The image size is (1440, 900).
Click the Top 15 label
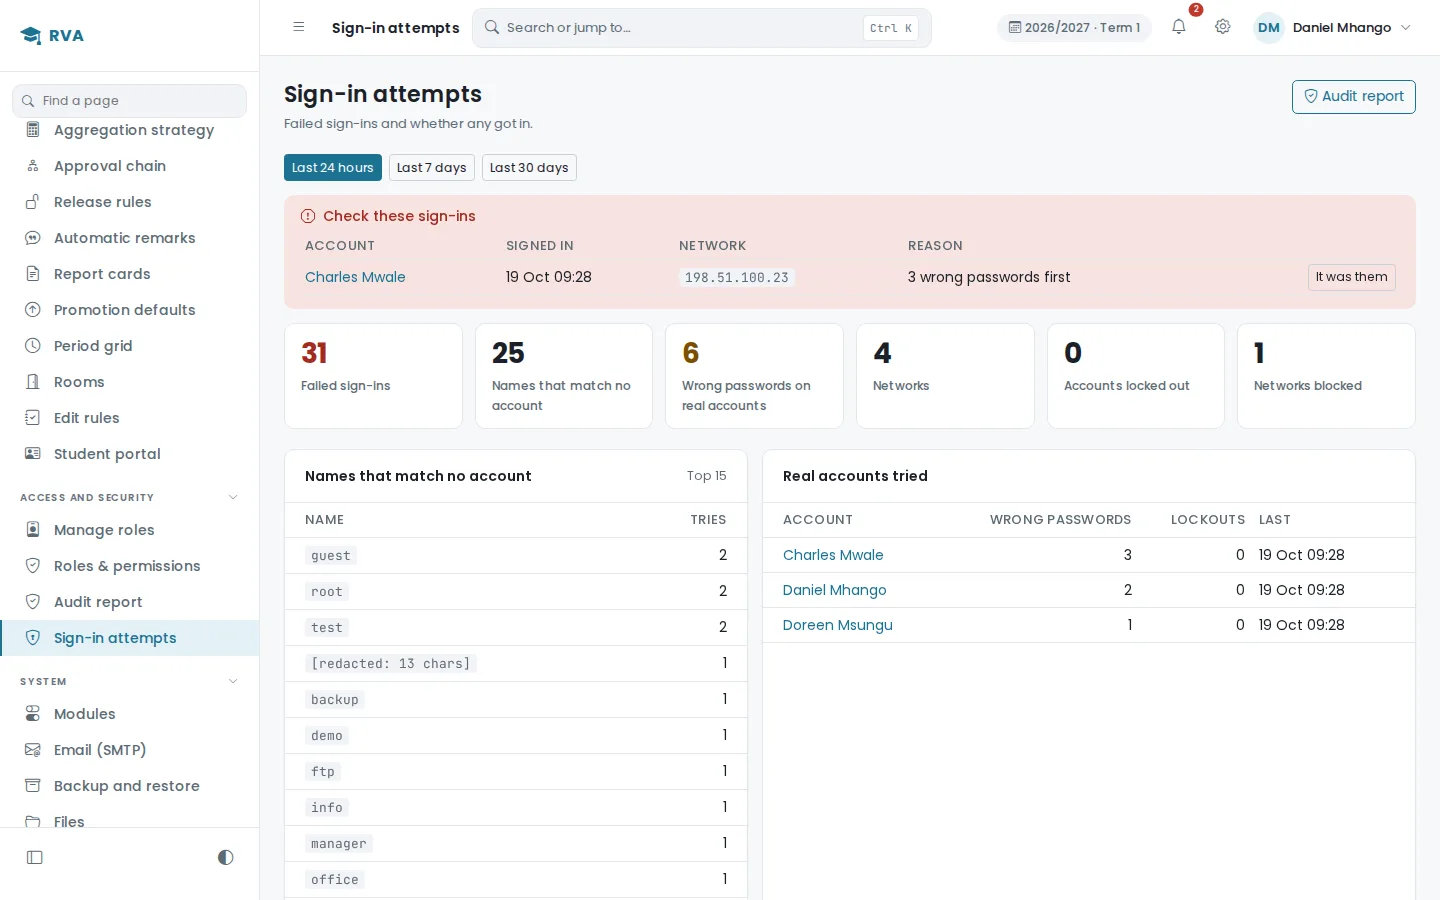[707, 476]
